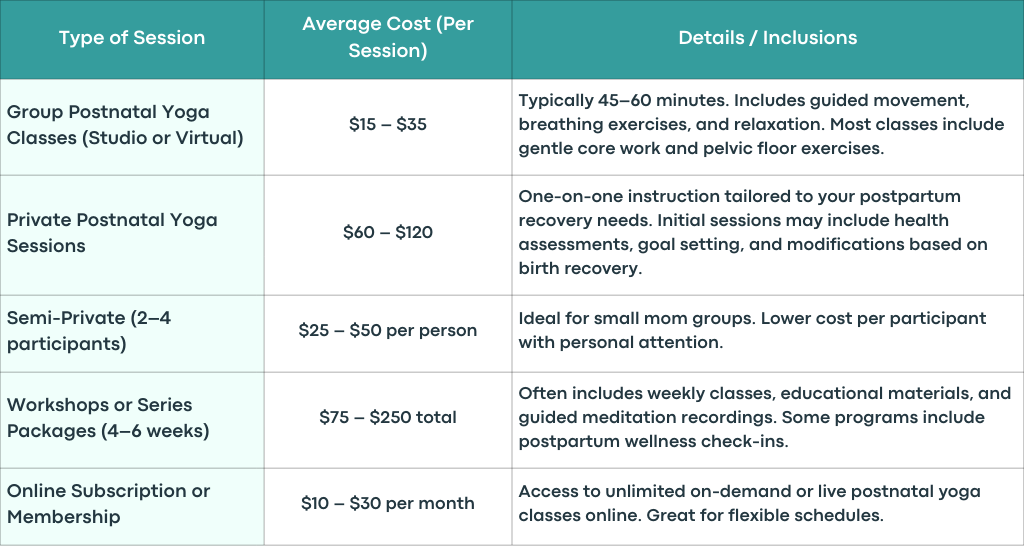1024x546 pixels.
Task: Click the $10 – $30 per month cell
Action: tap(388, 504)
